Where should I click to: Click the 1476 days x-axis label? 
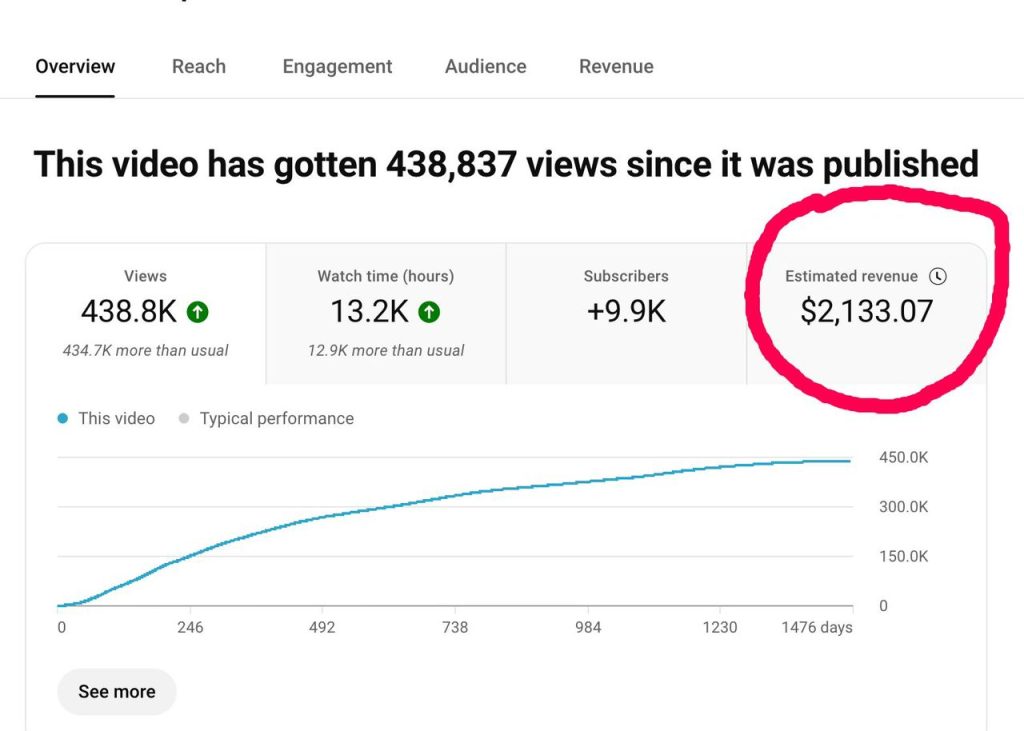point(817,628)
